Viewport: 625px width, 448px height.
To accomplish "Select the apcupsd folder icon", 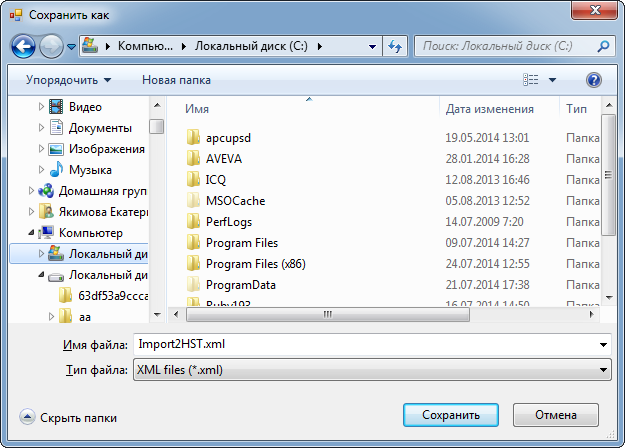I will pyautogui.click(x=194, y=138).
